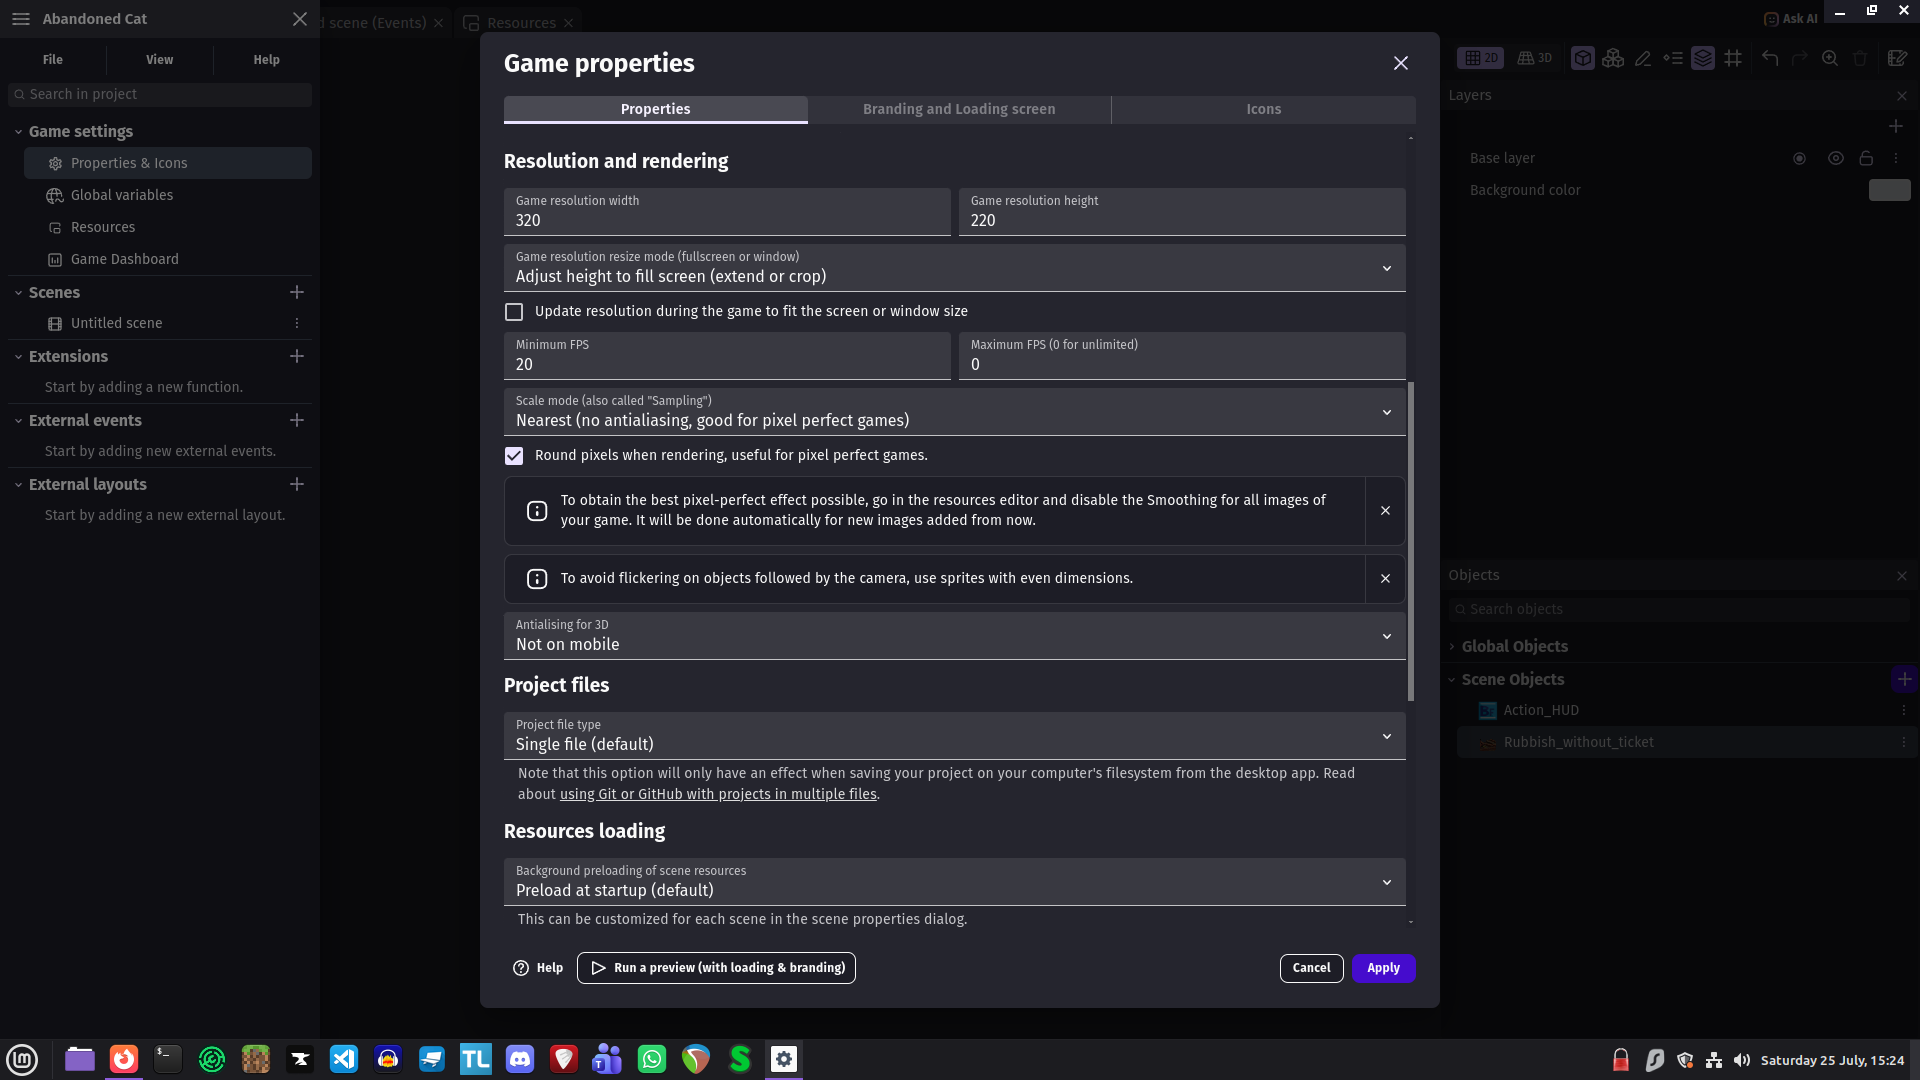The image size is (1920, 1080).
Task: Click the Apply button
Action: tap(1384, 968)
